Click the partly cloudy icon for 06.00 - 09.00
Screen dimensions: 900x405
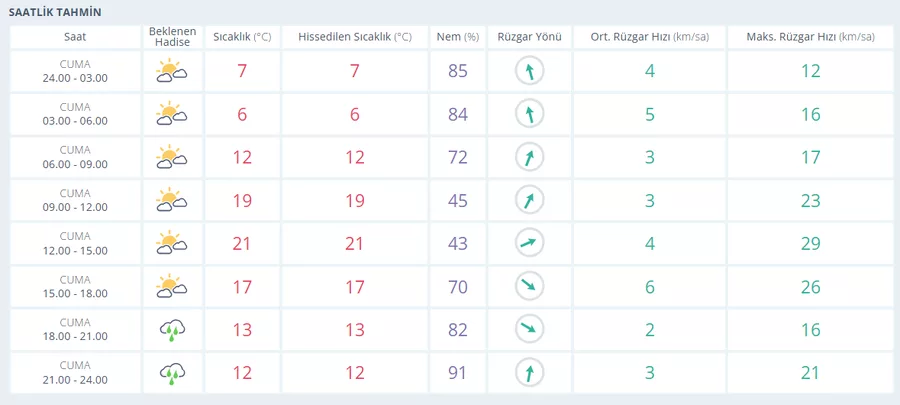(171, 157)
